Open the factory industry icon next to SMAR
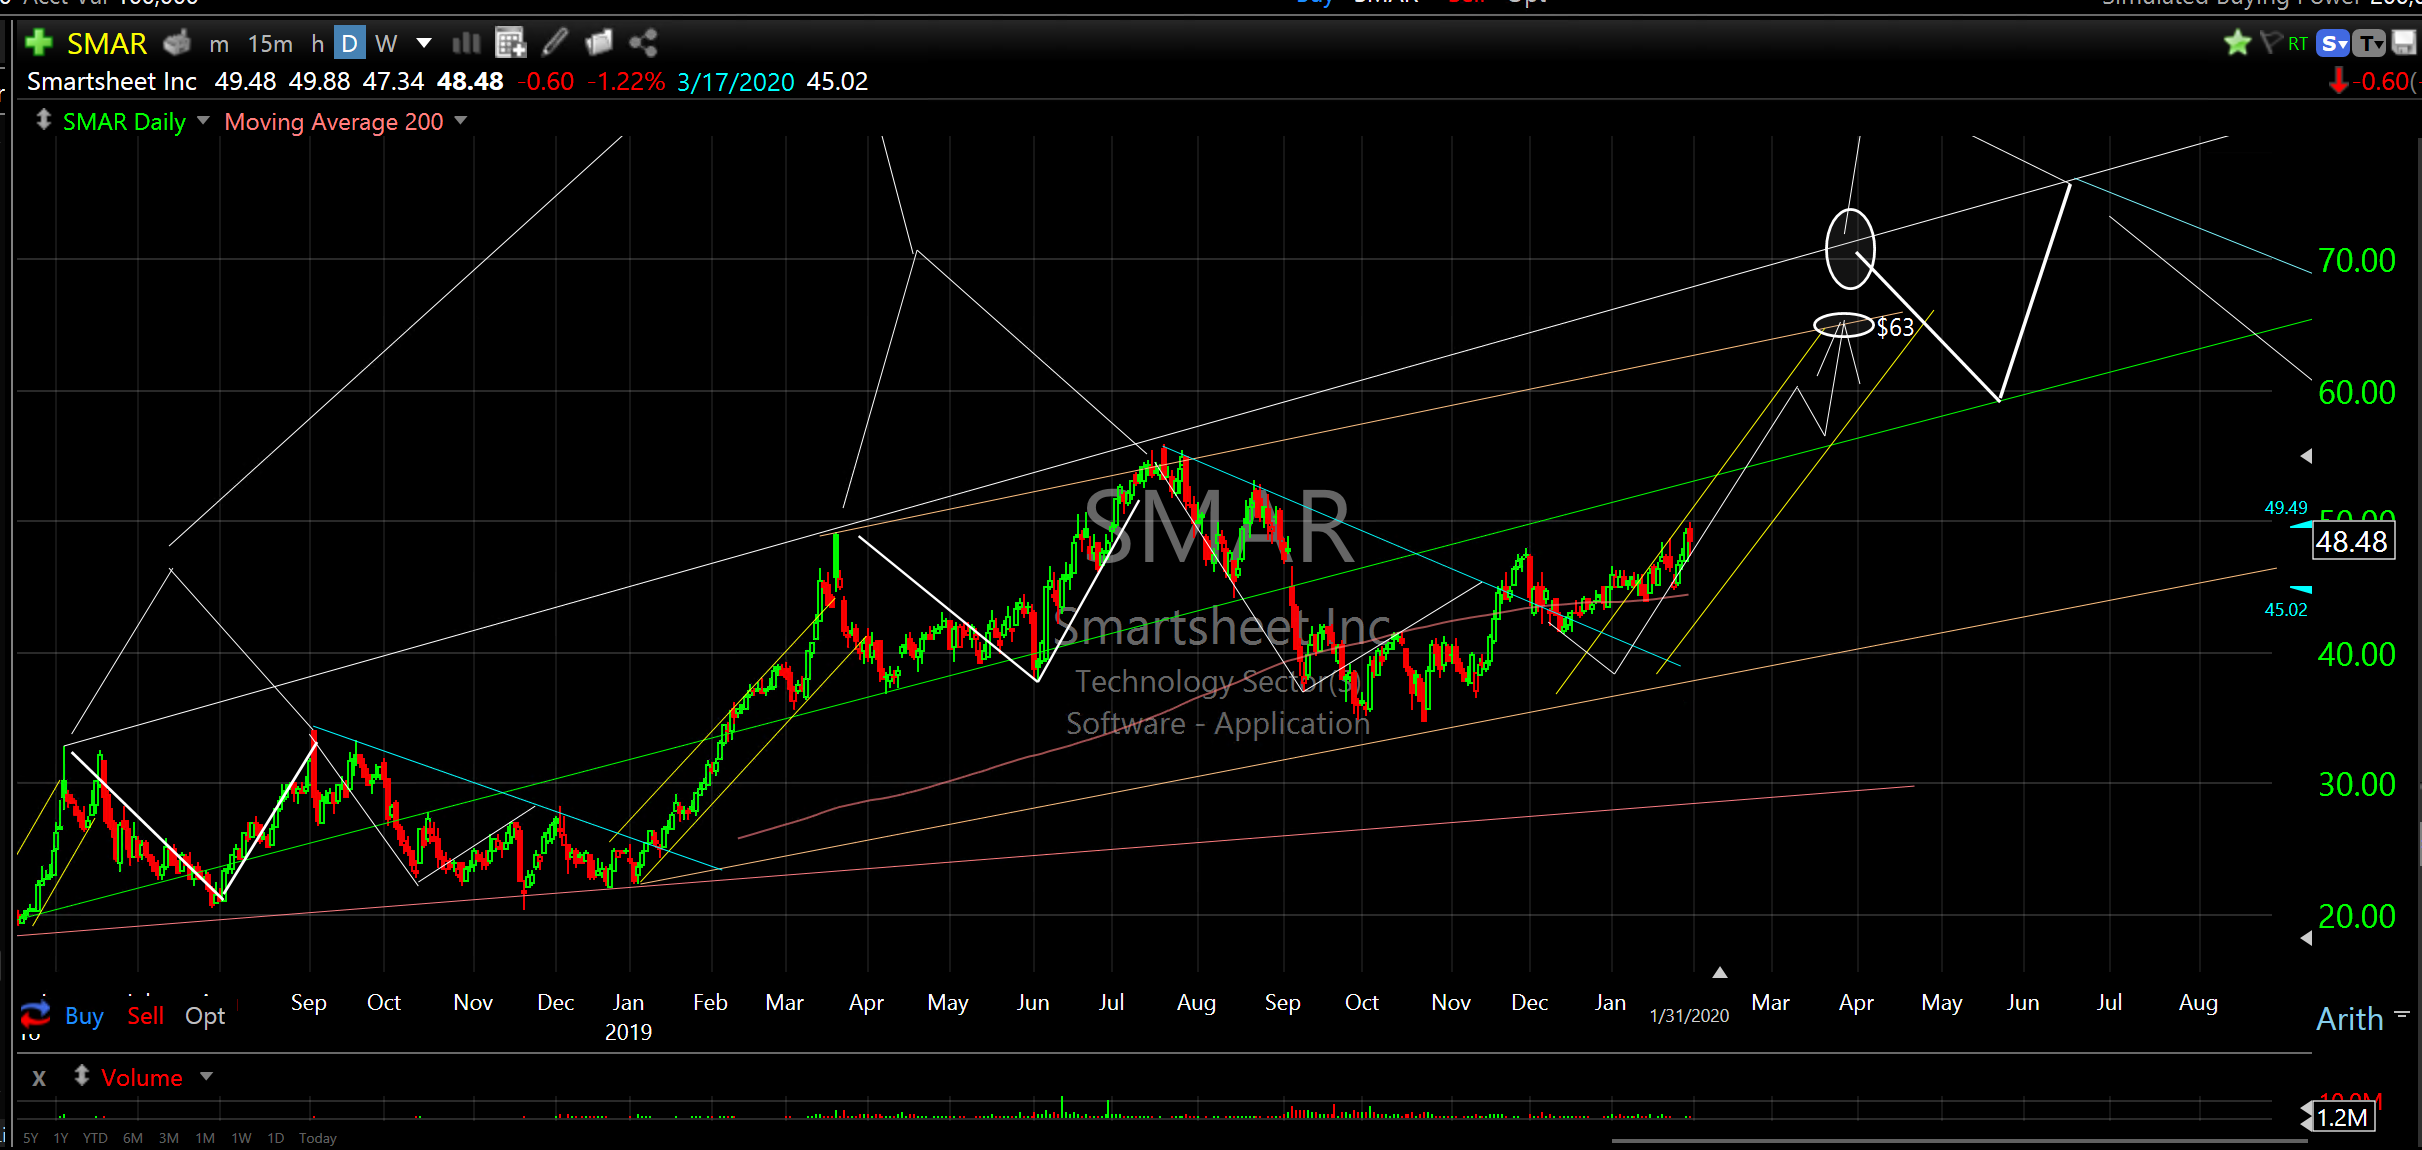 click(x=177, y=43)
